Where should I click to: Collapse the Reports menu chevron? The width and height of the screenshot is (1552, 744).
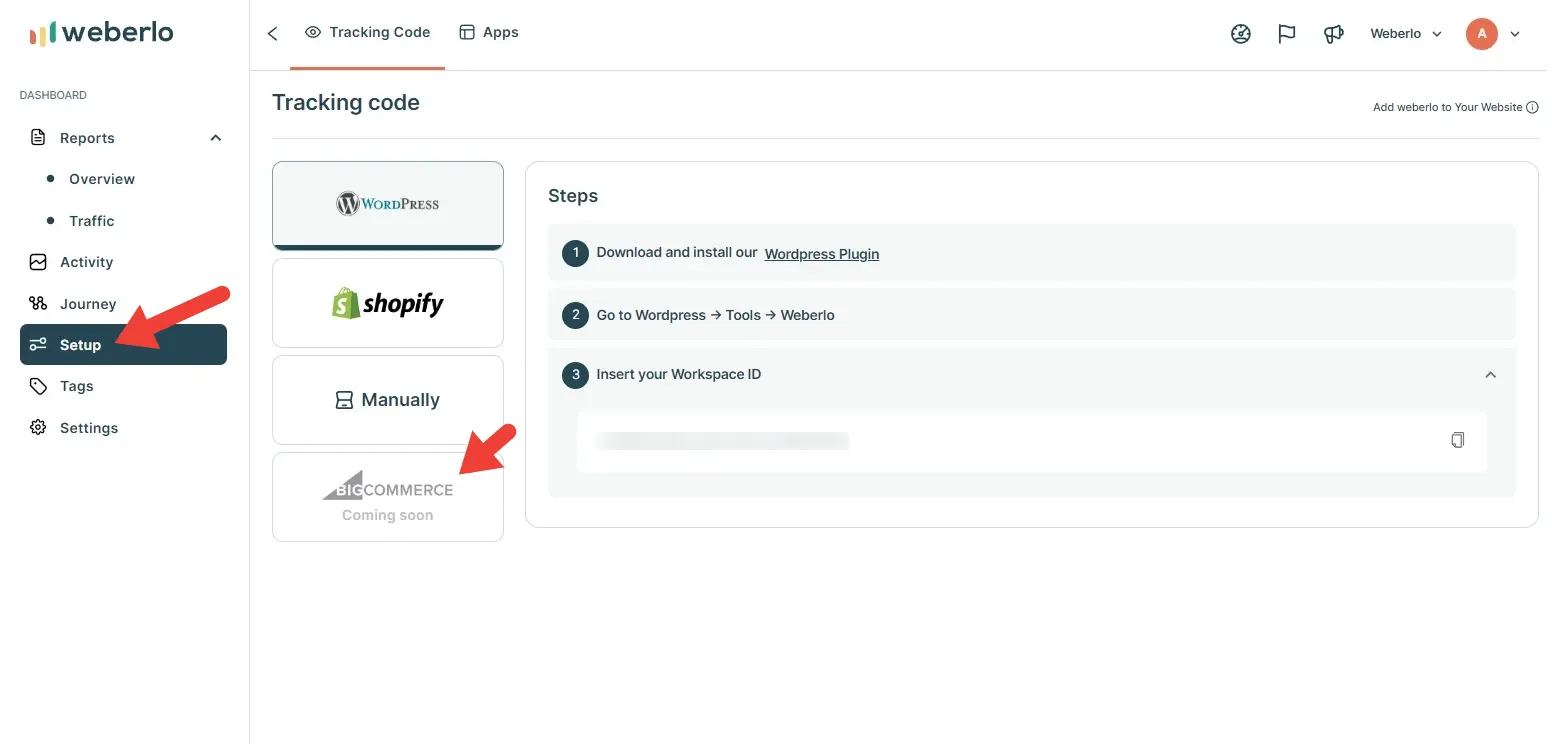tap(215, 138)
